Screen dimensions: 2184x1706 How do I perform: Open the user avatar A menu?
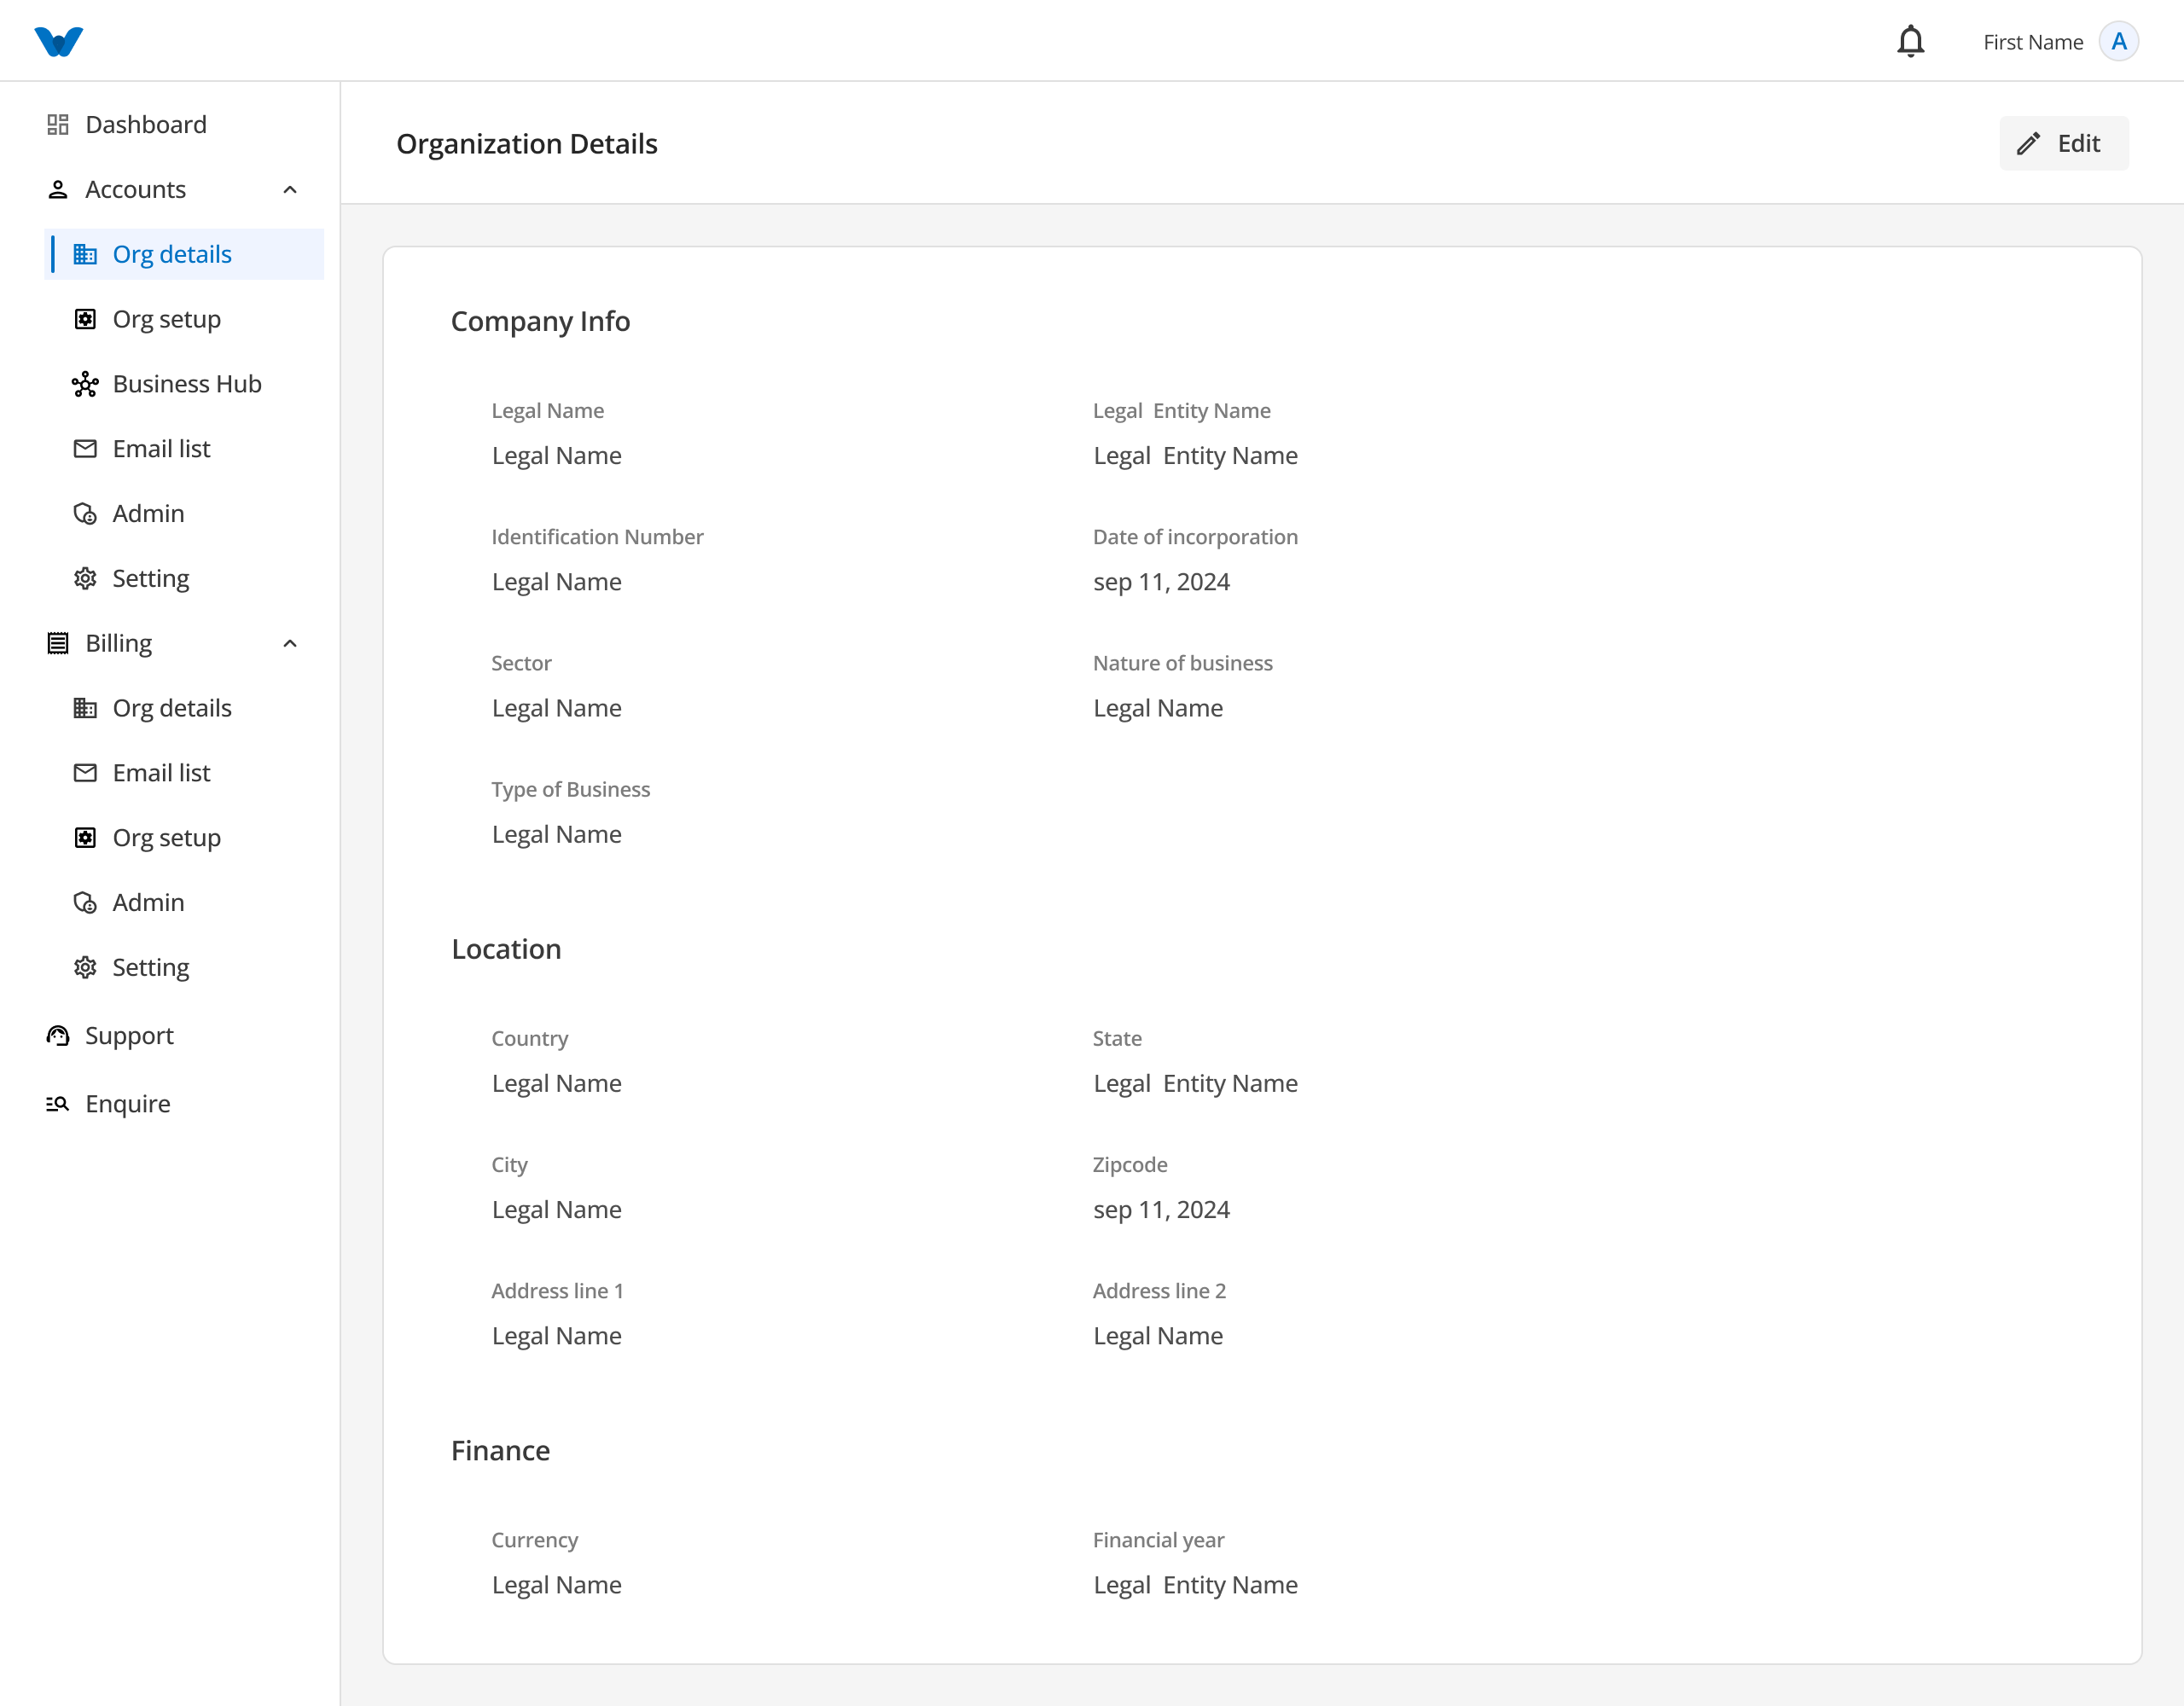(2118, 41)
